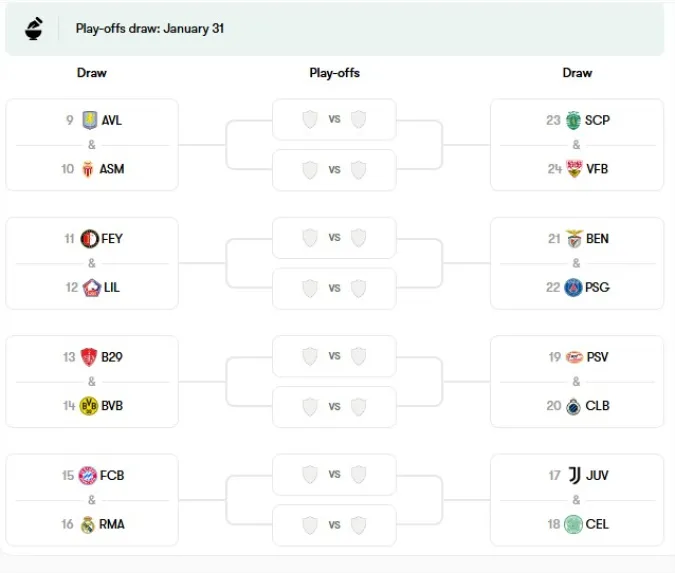675x573 pixels.
Task: Click the Feyenoord club crest
Action: (88, 239)
